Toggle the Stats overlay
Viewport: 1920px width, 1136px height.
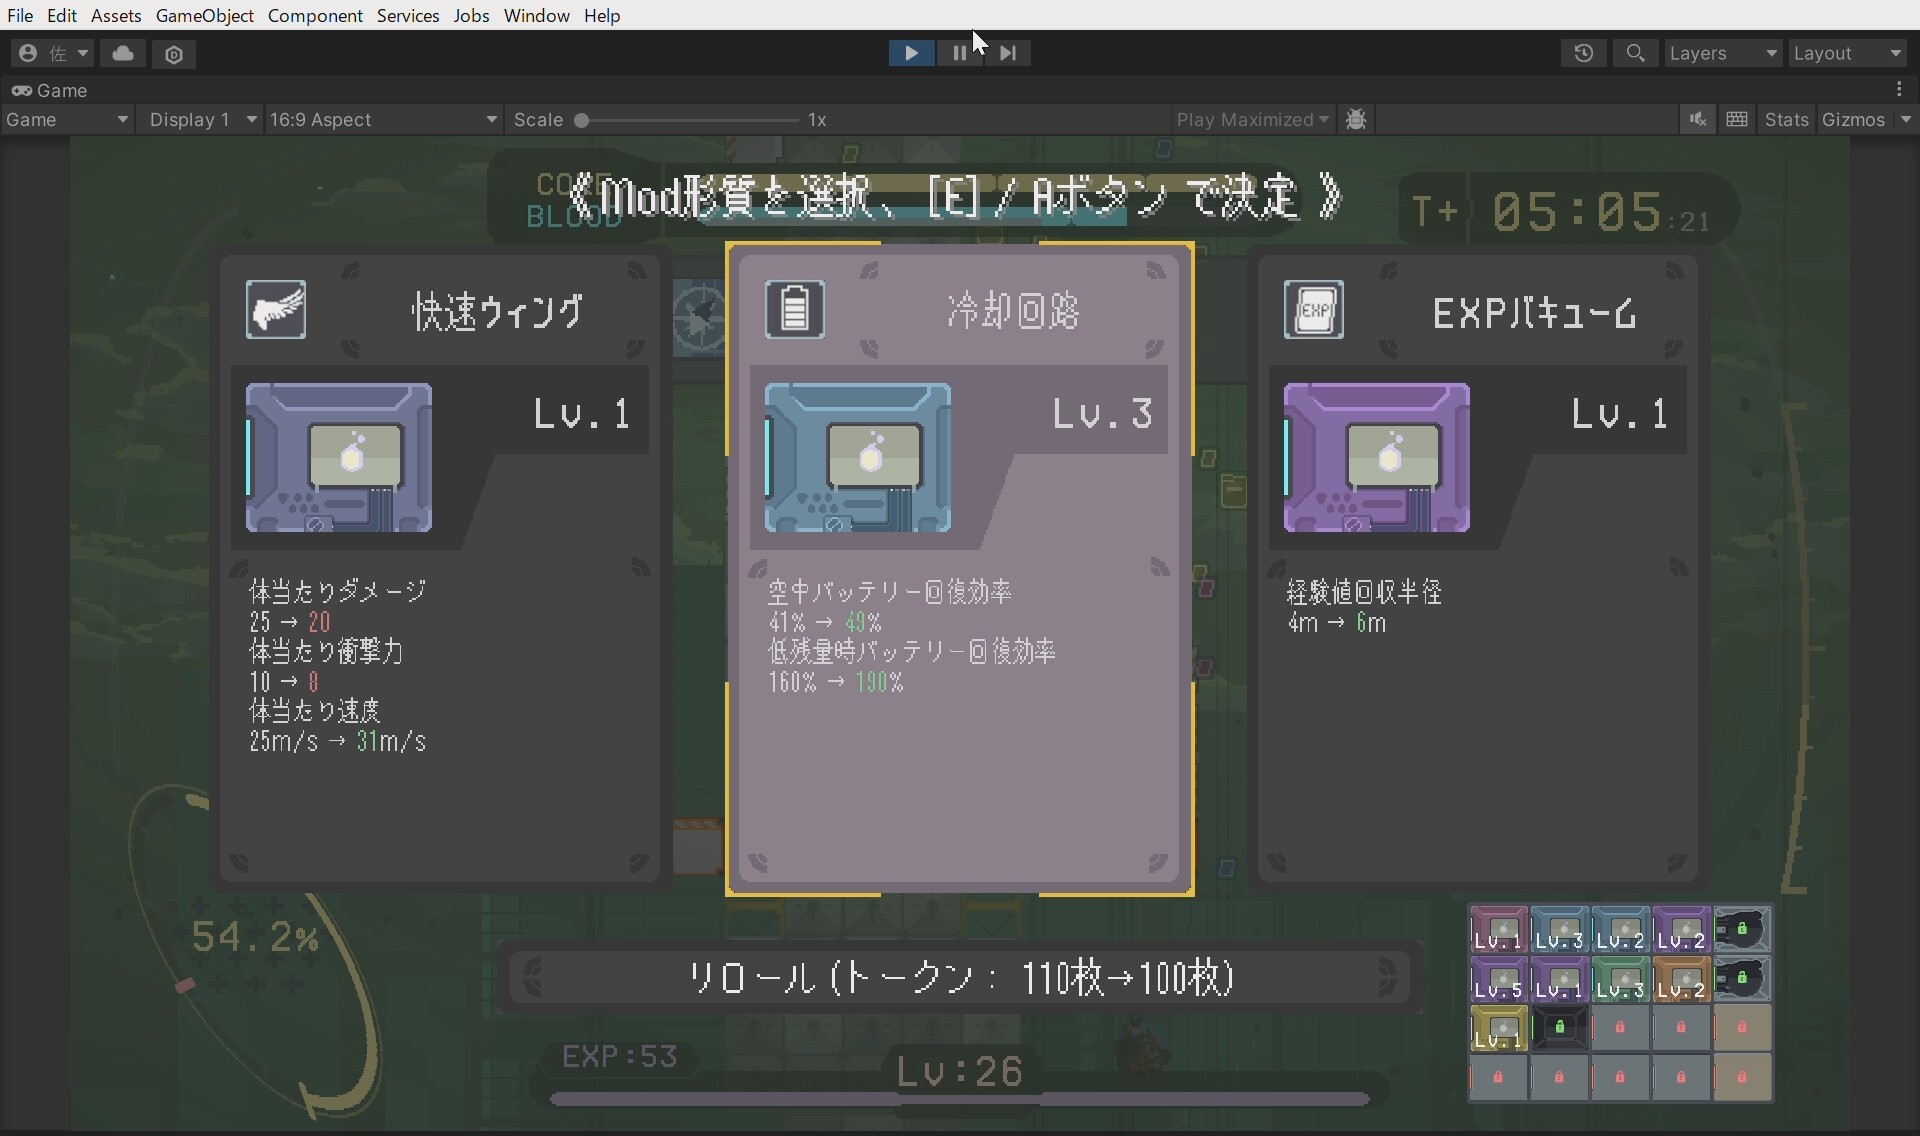point(1786,119)
